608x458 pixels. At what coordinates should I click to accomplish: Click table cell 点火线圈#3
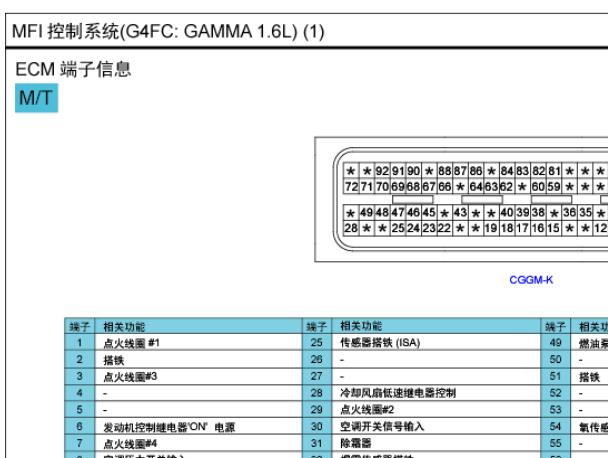point(198,377)
